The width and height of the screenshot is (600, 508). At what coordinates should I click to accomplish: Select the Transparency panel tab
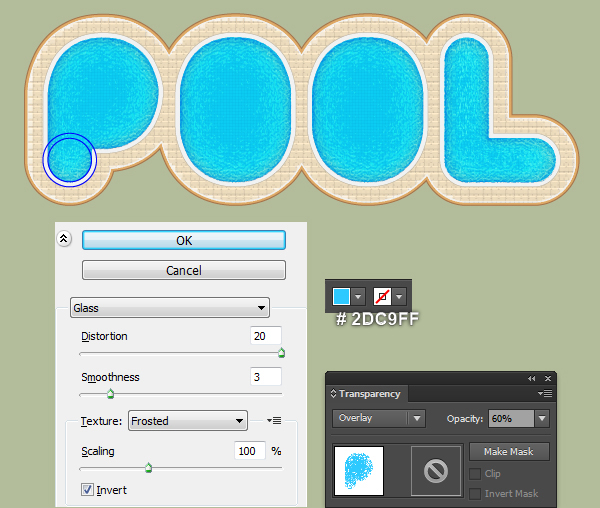pyautogui.click(x=368, y=394)
